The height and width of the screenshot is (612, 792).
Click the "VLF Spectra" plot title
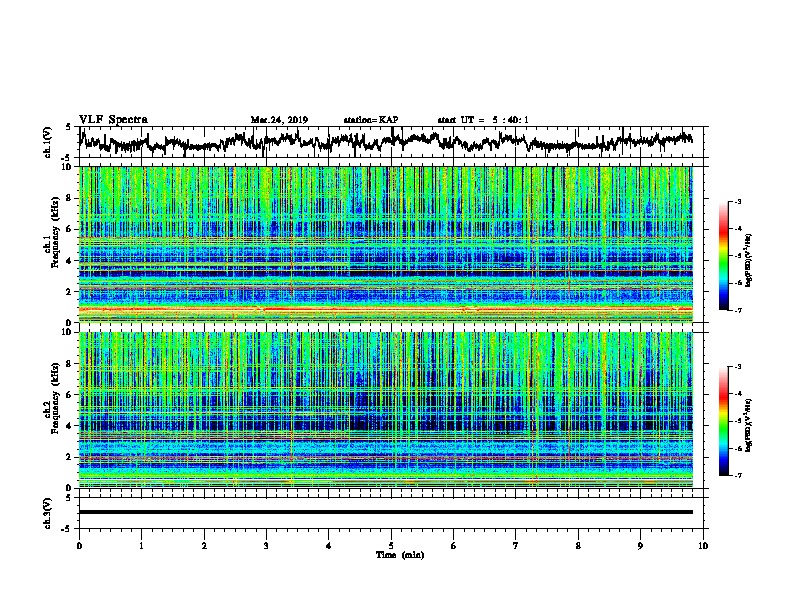click(x=113, y=120)
